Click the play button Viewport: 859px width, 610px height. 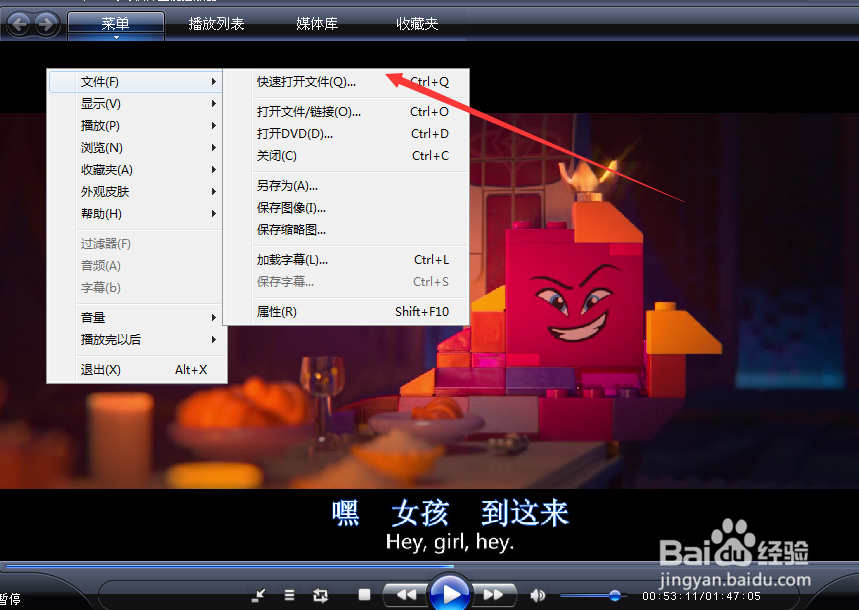tap(450, 594)
